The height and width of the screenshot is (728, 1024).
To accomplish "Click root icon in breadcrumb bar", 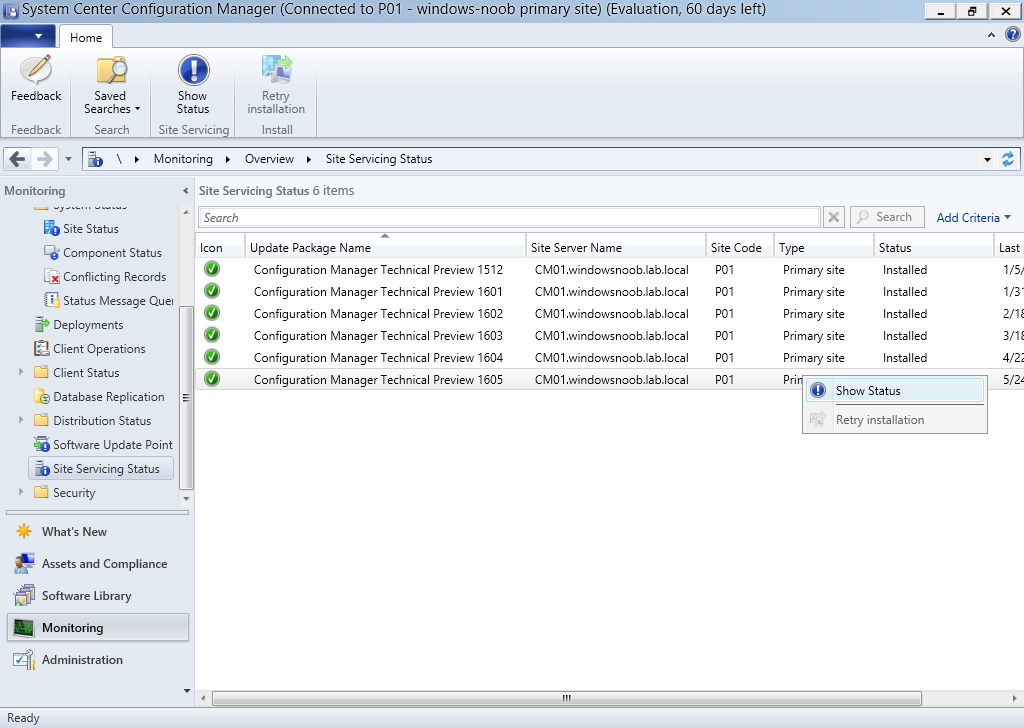I will pyautogui.click(x=95, y=159).
